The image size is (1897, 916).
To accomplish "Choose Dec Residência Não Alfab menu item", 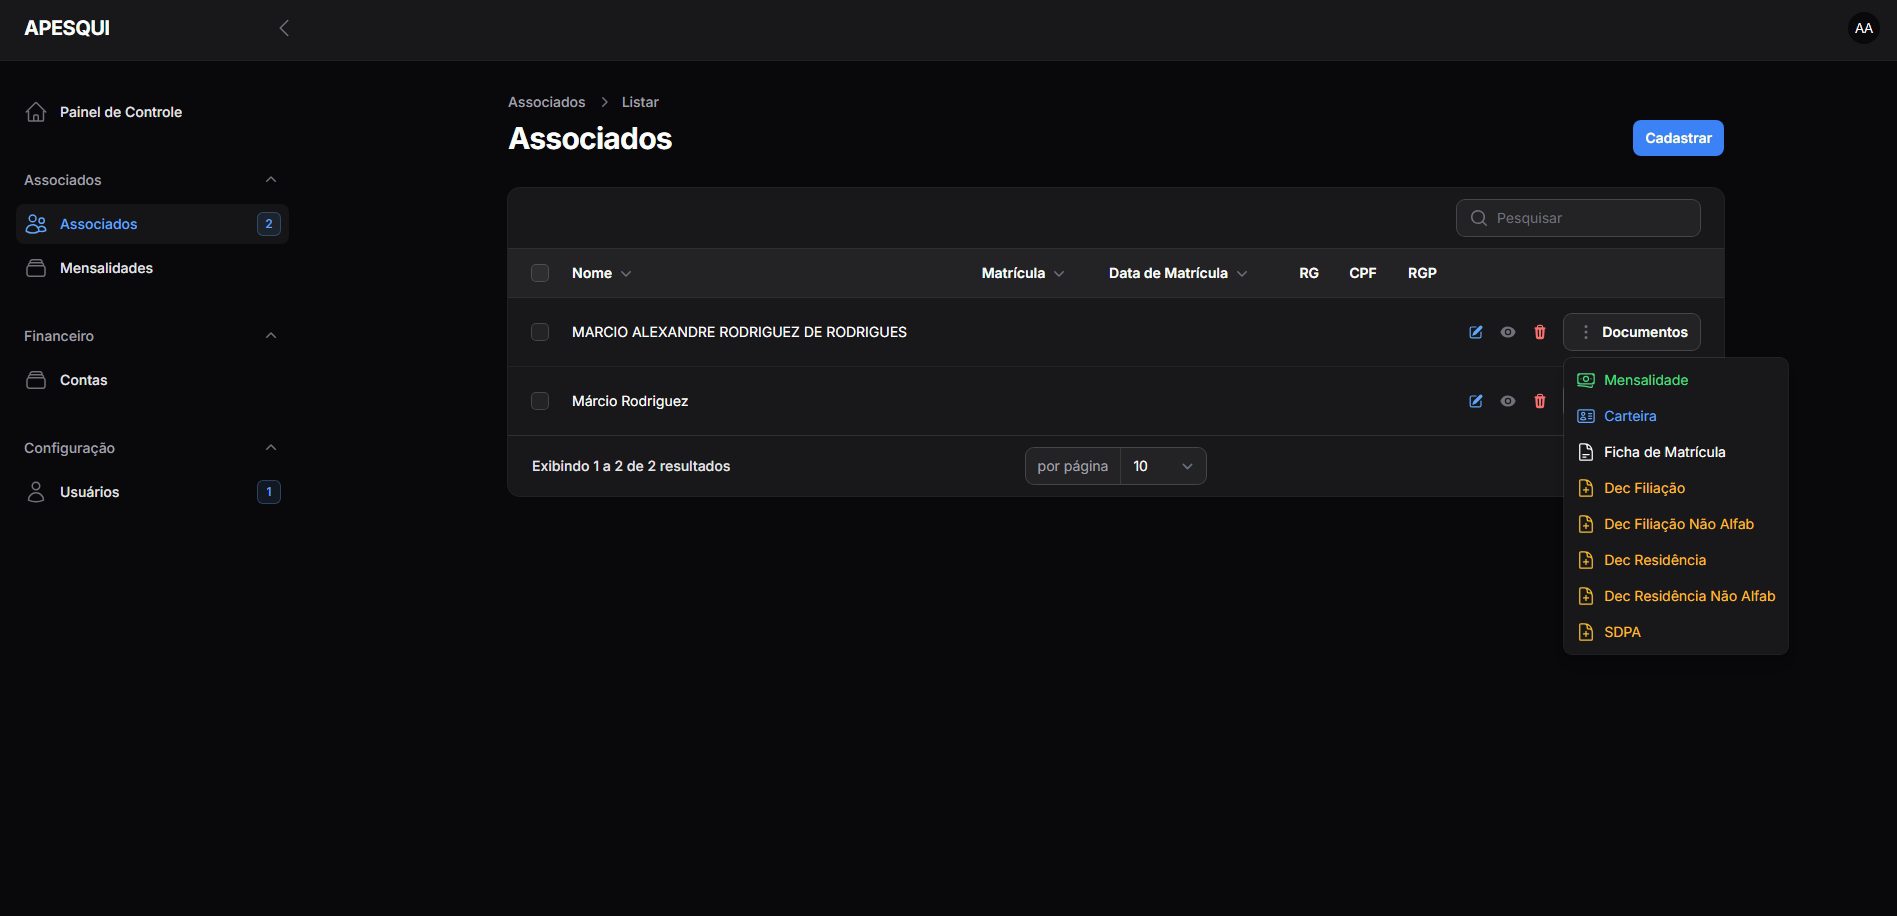I will [x=1688, y=596].
